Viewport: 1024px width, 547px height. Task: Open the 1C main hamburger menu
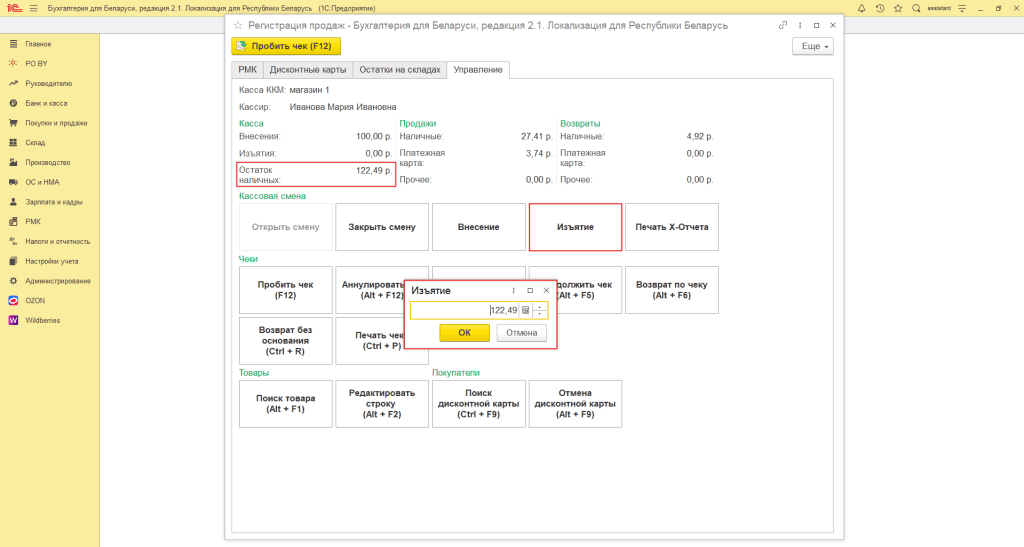pos(33,8)
